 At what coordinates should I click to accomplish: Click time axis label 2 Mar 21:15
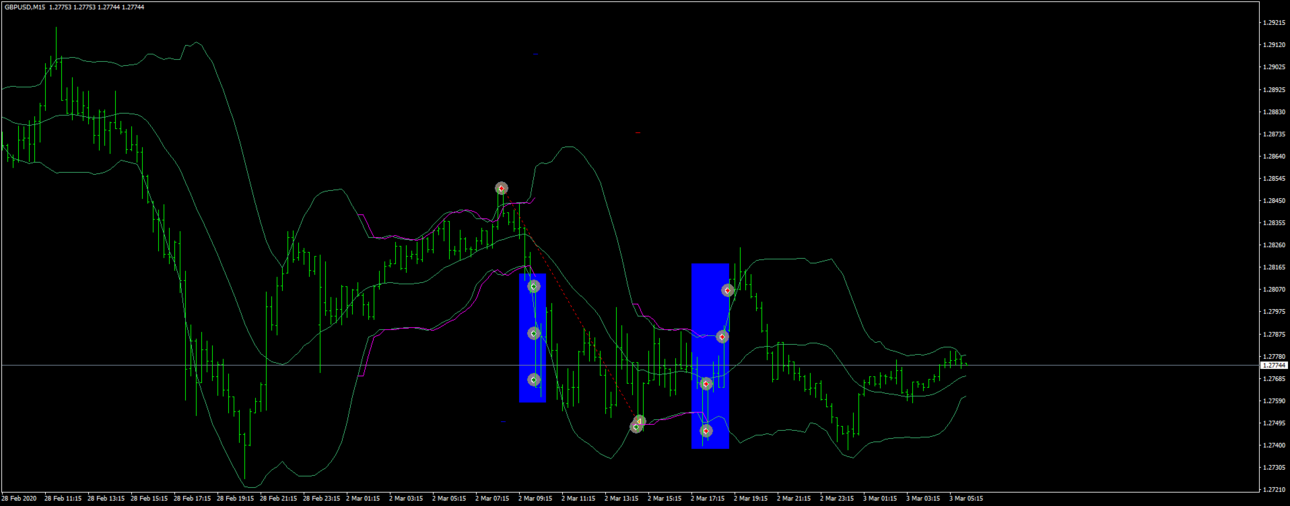(x=794, y=498)
